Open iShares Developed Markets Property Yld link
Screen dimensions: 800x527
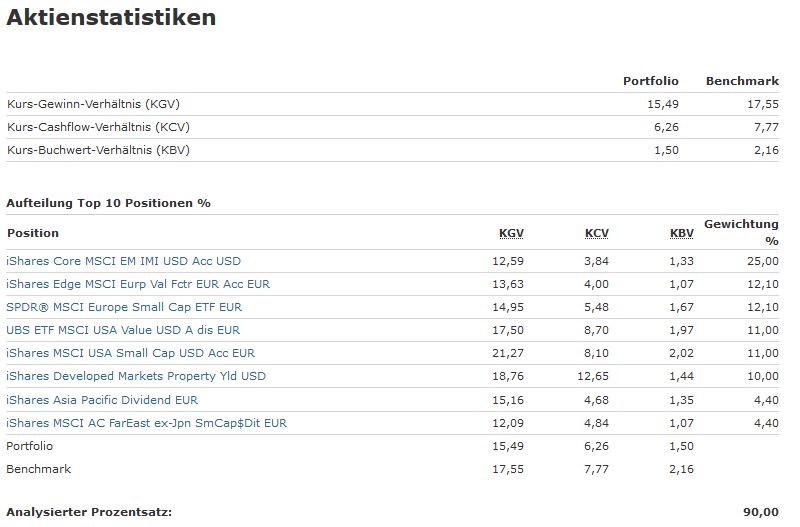point(136,376)
